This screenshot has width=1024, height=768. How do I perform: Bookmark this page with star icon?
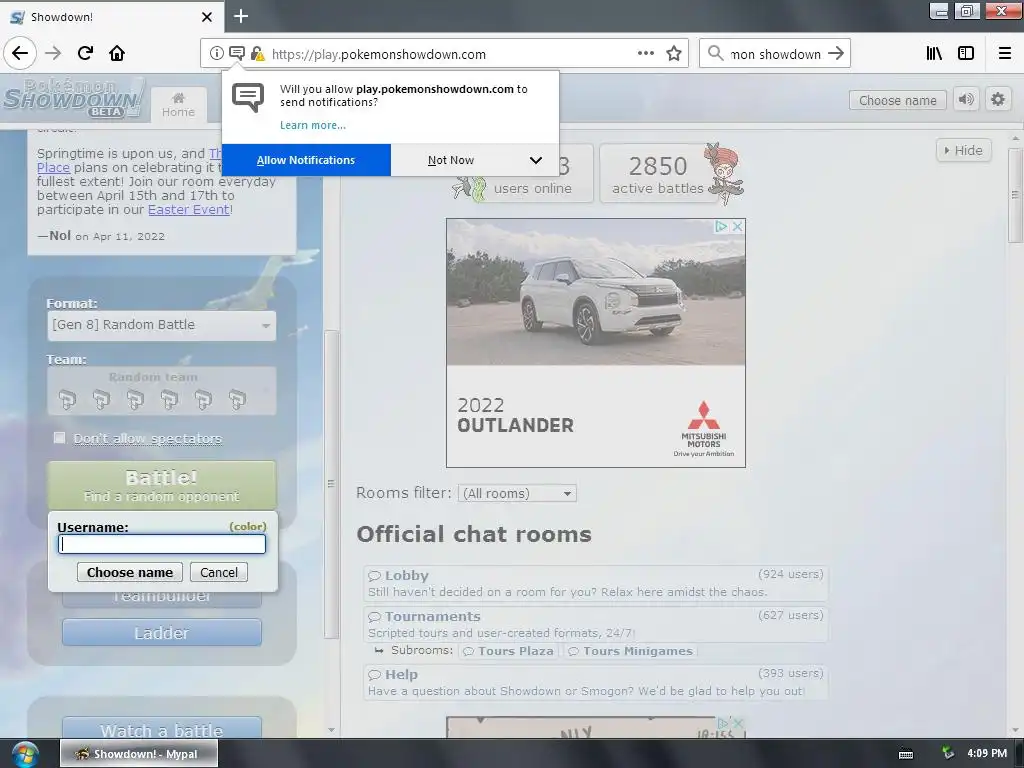tap(674, 54)
